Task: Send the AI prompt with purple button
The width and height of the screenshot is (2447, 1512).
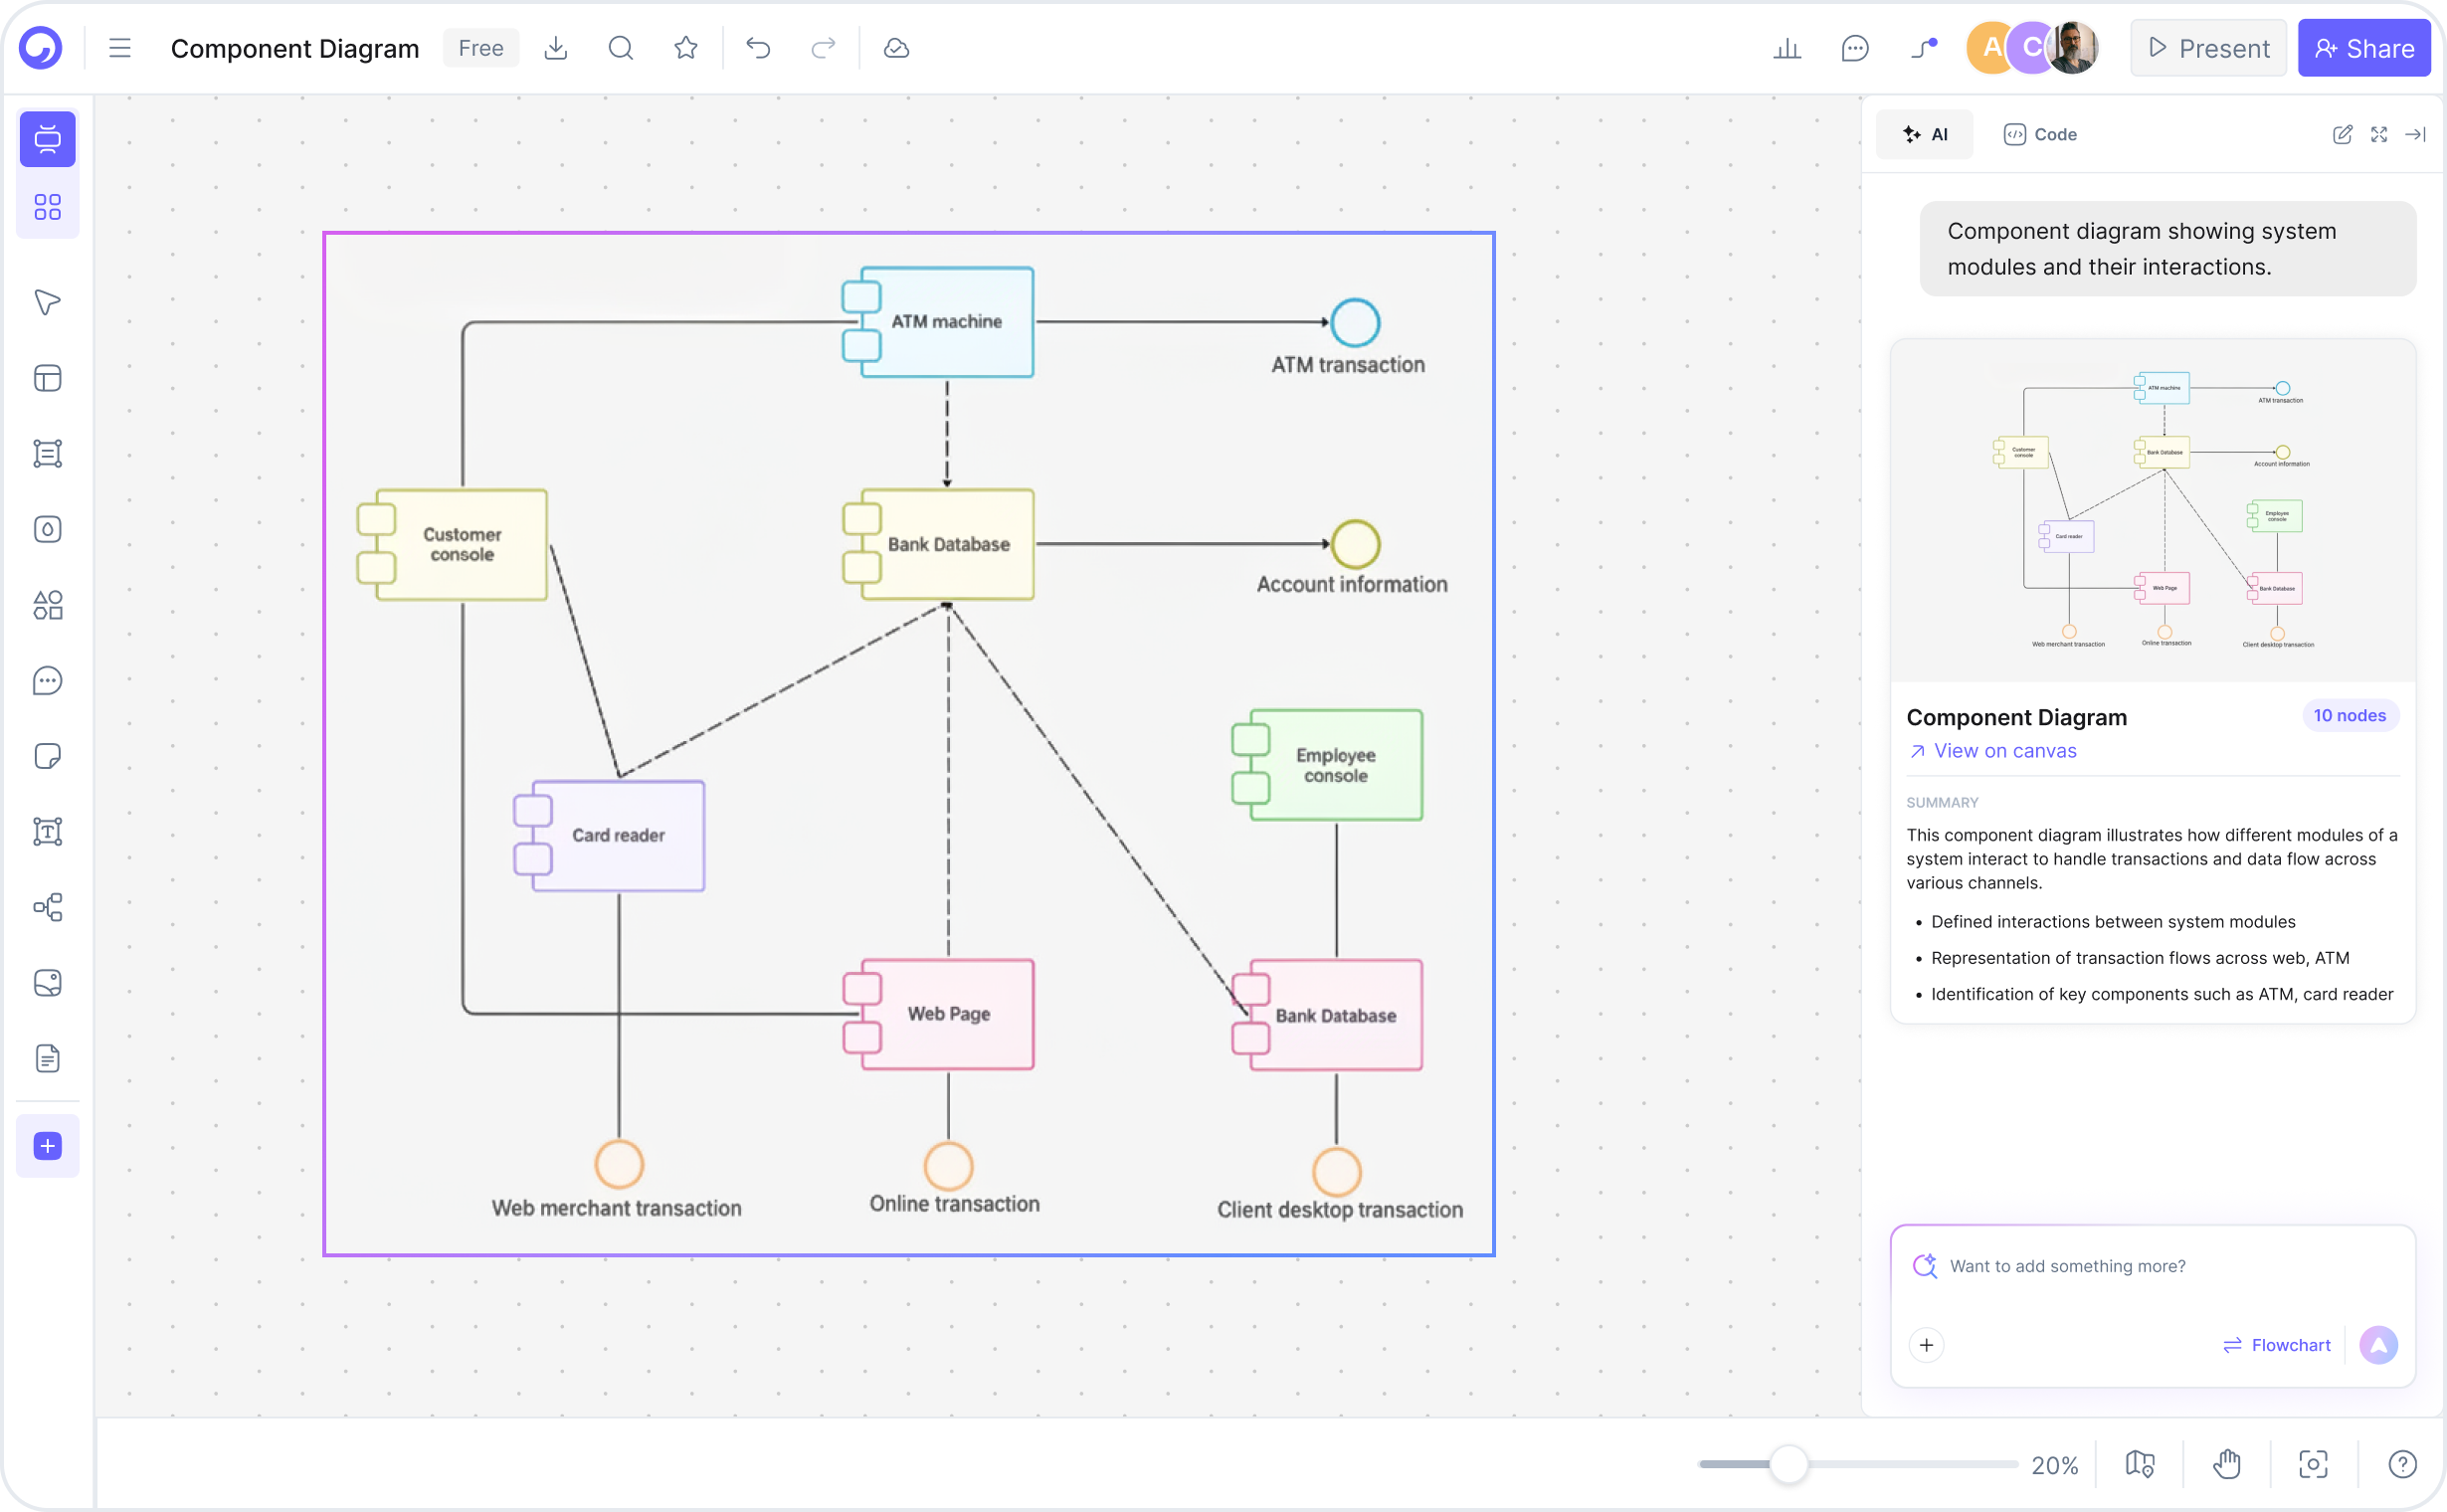Action: pos(2379,1346)
